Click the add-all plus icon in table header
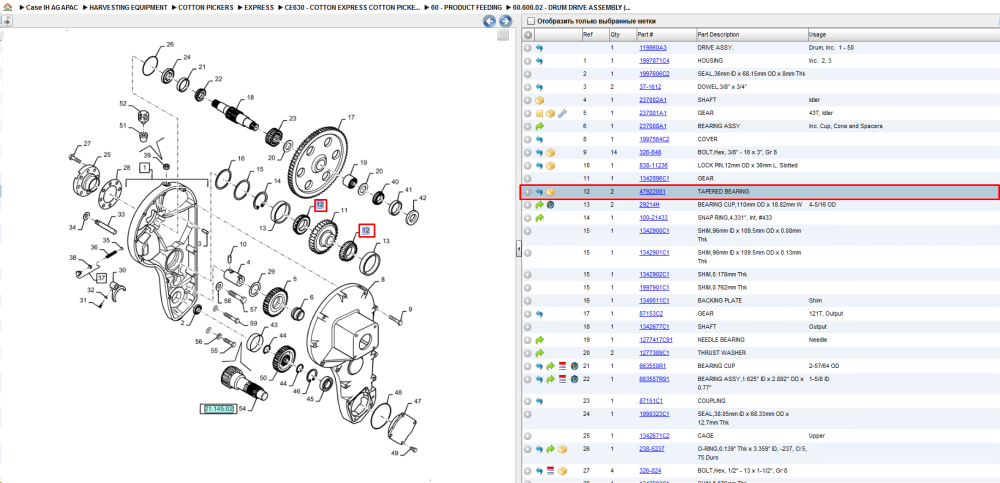The height and width of the screenshot is (483, 1000). pyautogui.click(x=528, y=34)
